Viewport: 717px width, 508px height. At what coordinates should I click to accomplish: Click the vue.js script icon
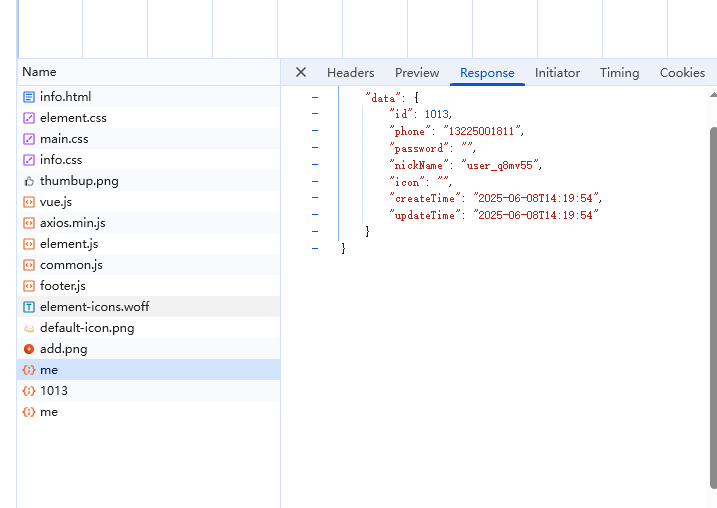[x=29, y=202]
